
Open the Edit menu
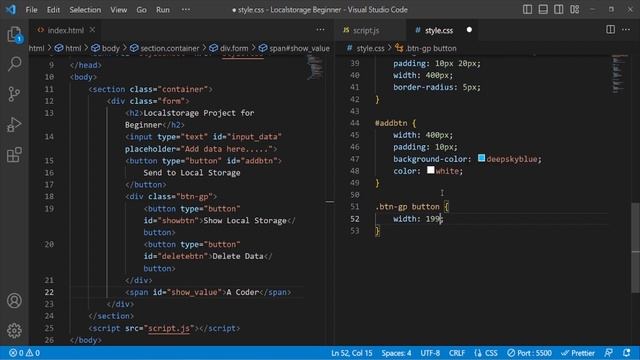point(53,9)
